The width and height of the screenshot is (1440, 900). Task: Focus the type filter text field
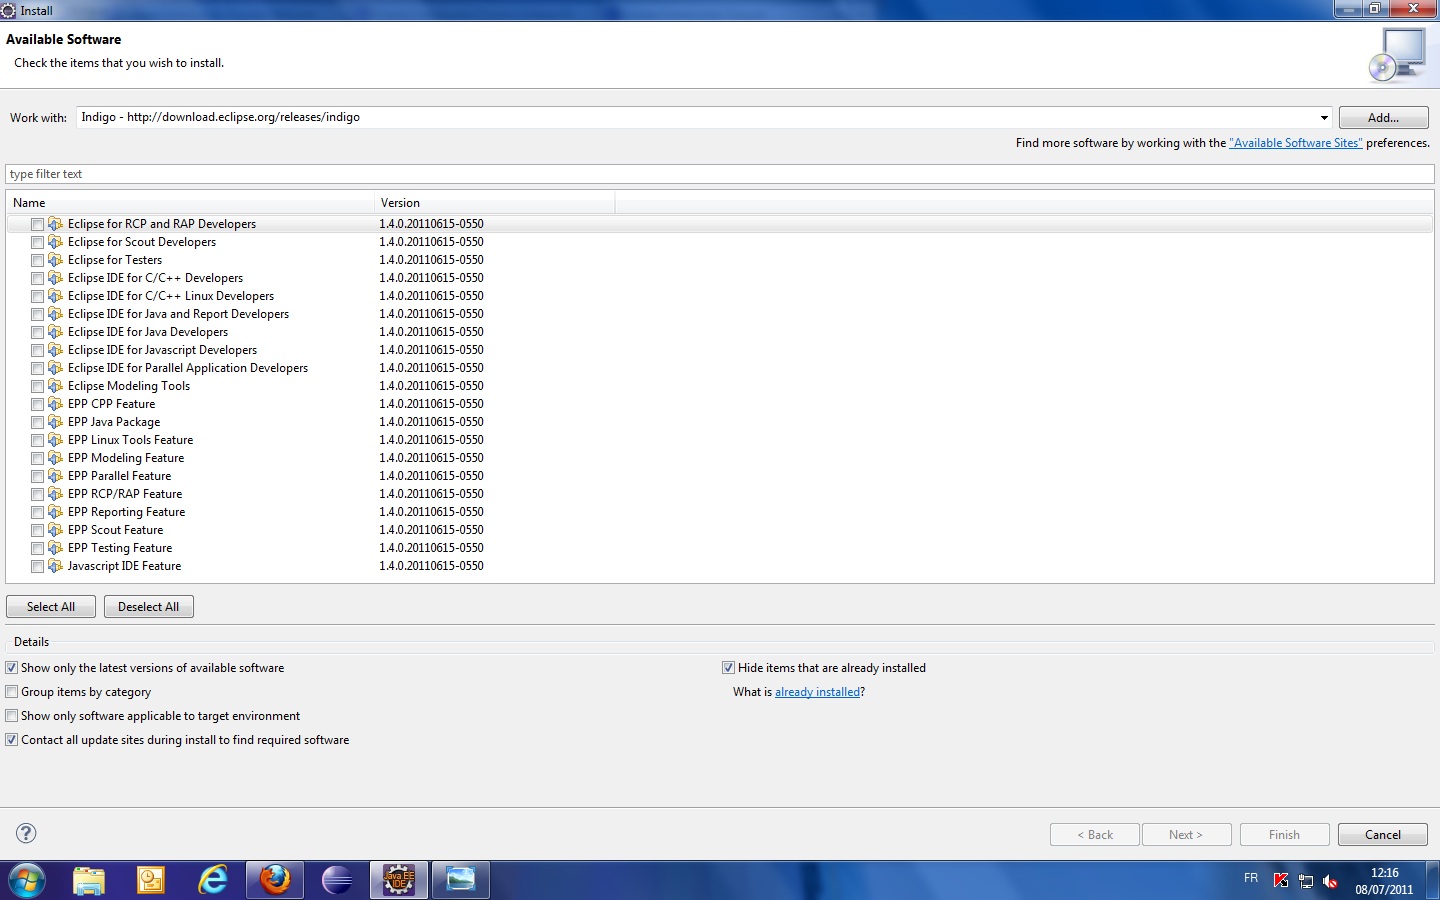tap(720, 174)
